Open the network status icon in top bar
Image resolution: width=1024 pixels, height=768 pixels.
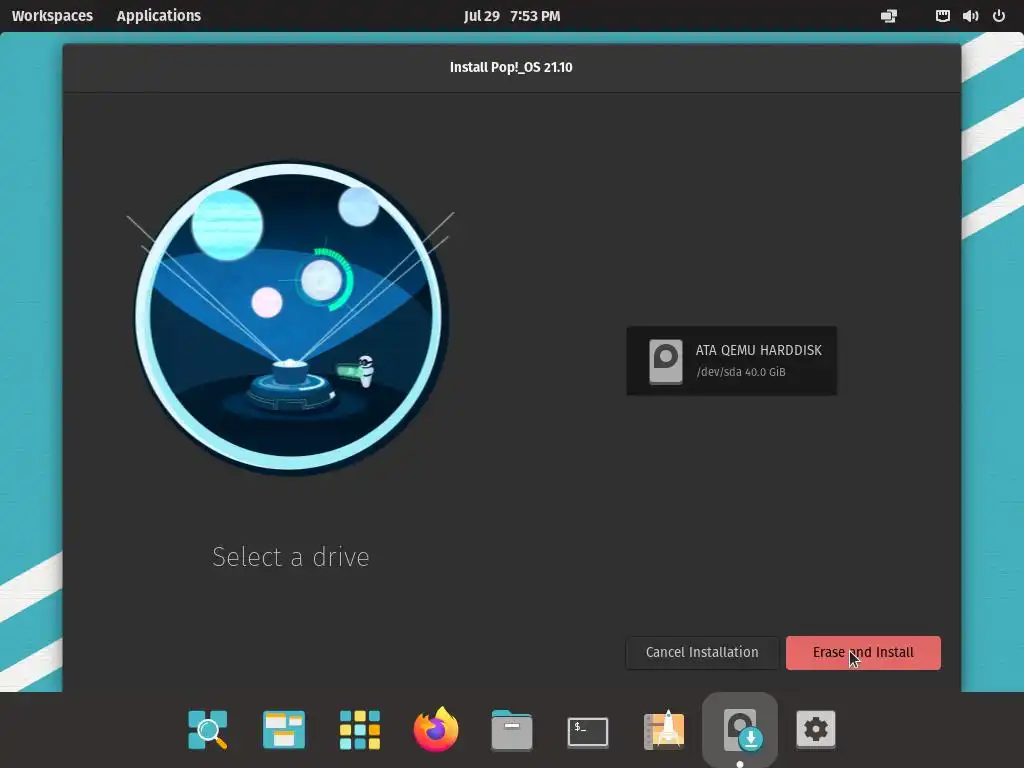tap(889, 16)
